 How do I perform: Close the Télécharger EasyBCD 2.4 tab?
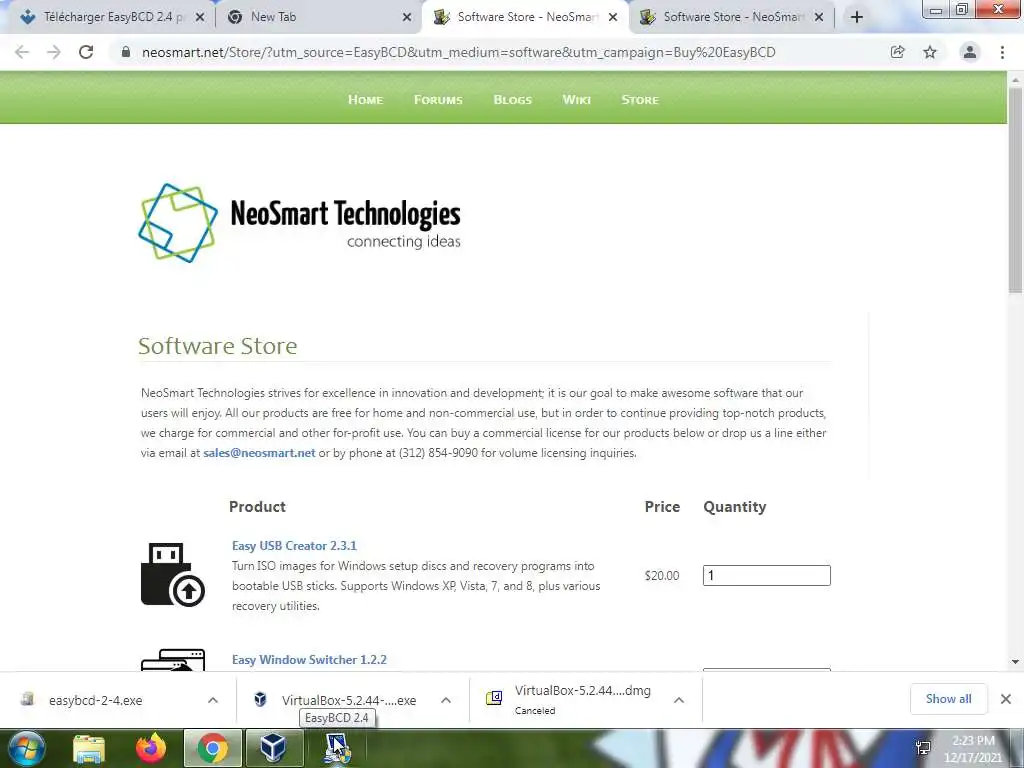(x=200, y=17)
